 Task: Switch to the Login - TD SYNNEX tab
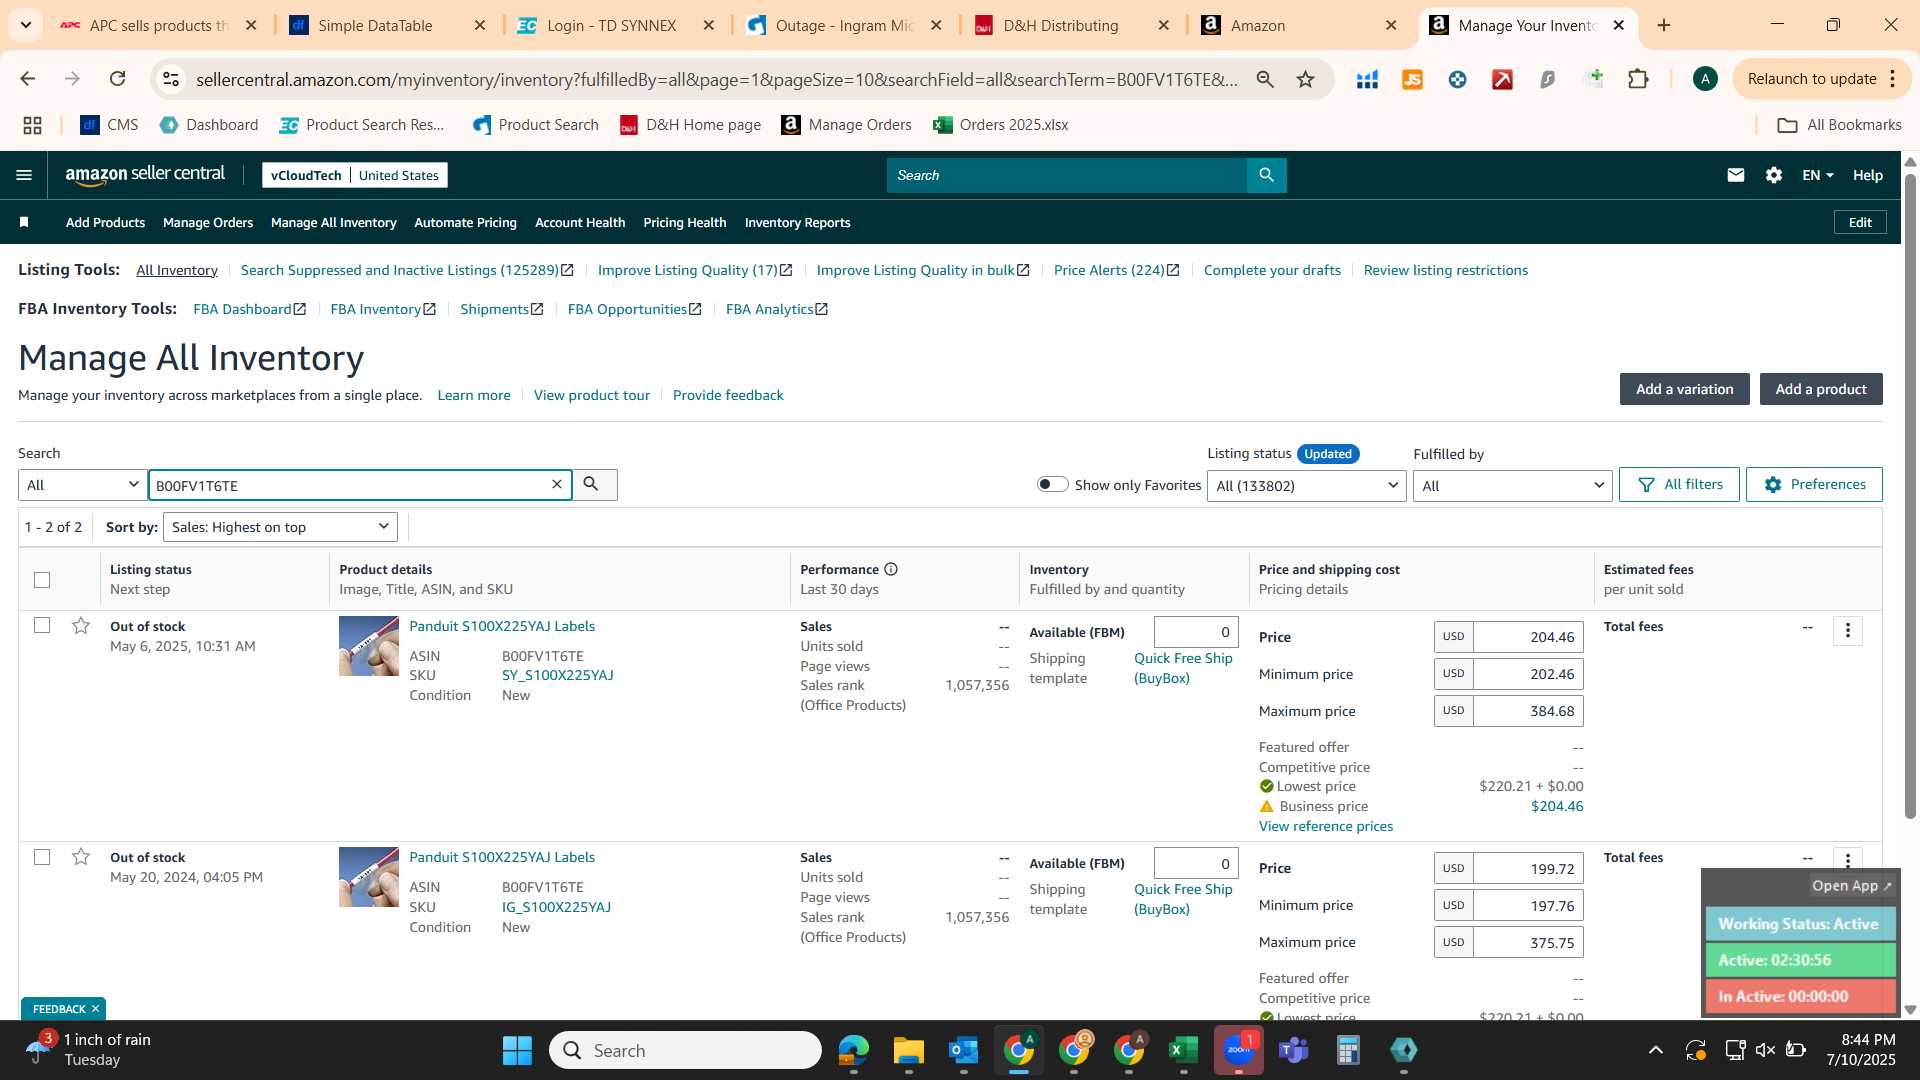point(611,25)
